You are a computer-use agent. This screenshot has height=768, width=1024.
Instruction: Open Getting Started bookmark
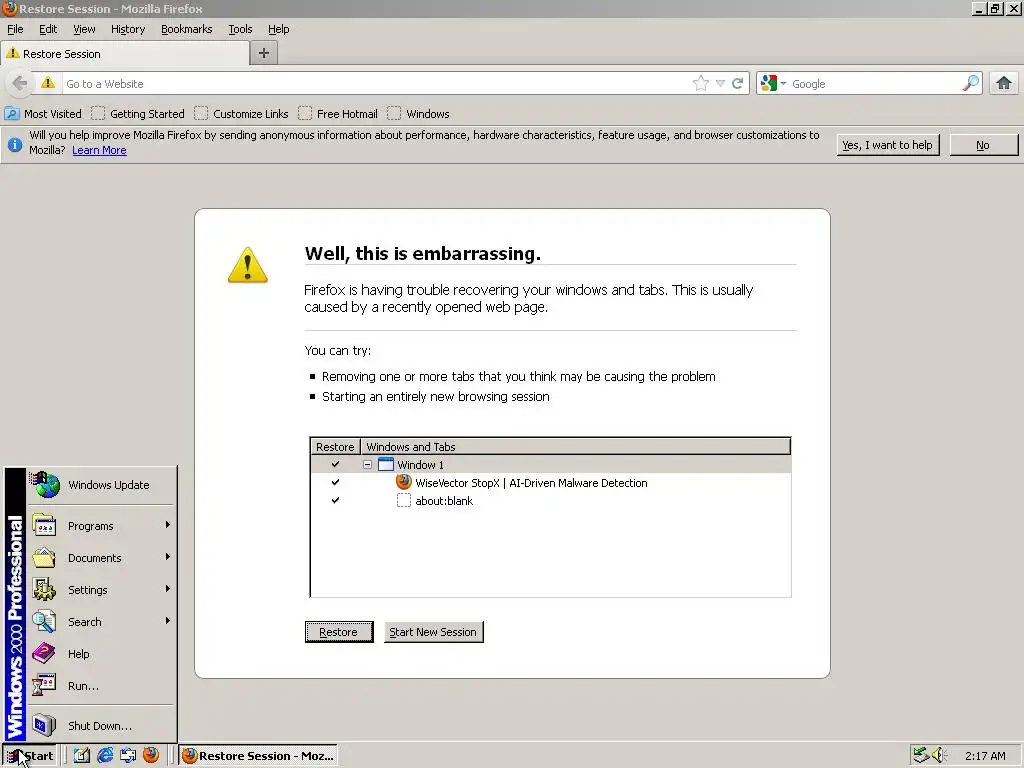coord(138,114)
